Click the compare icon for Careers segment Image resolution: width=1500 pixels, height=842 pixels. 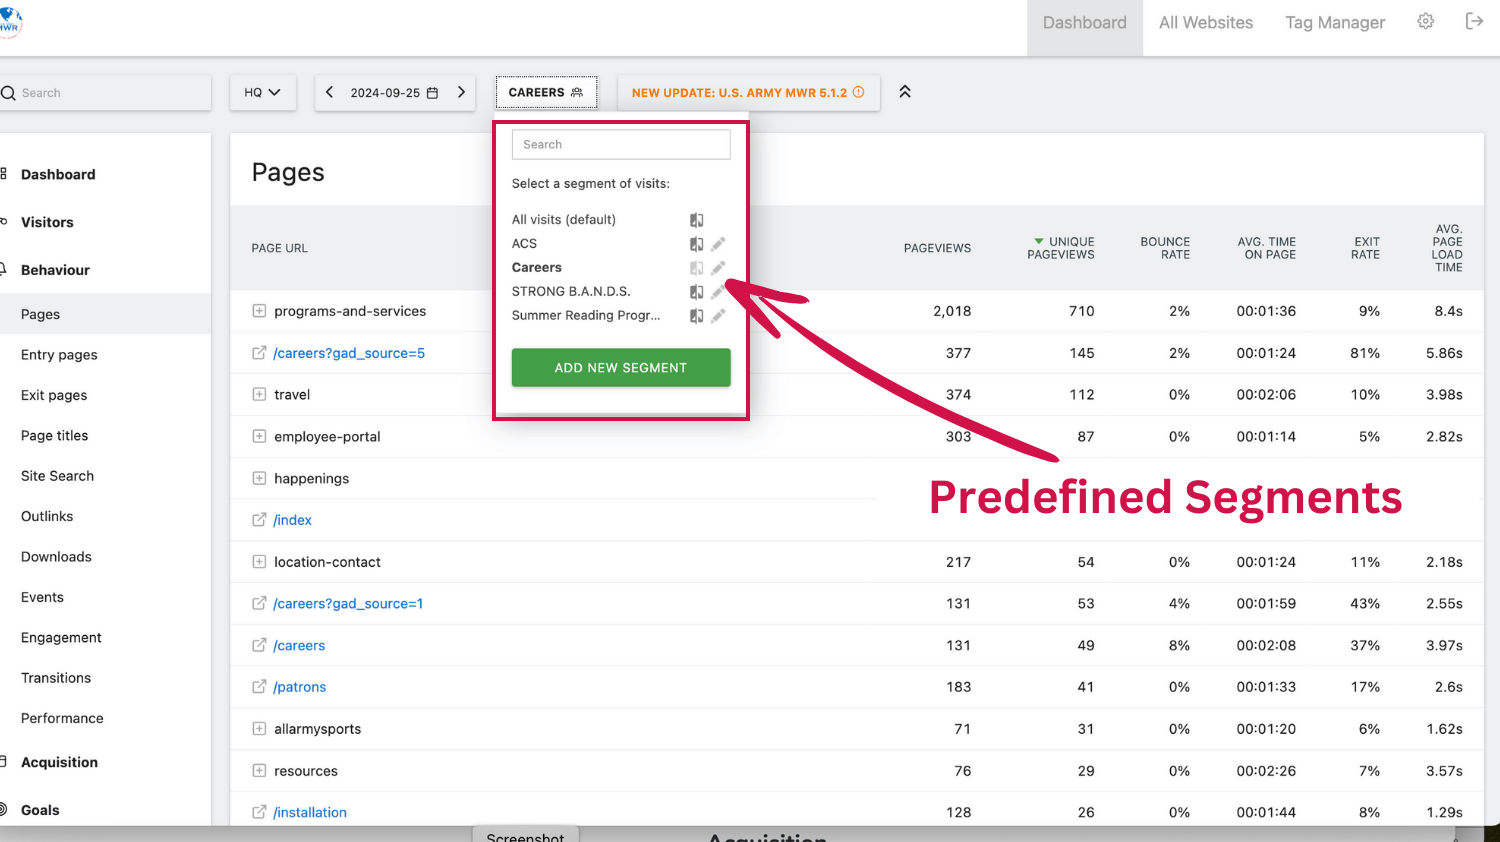point(697,268)
